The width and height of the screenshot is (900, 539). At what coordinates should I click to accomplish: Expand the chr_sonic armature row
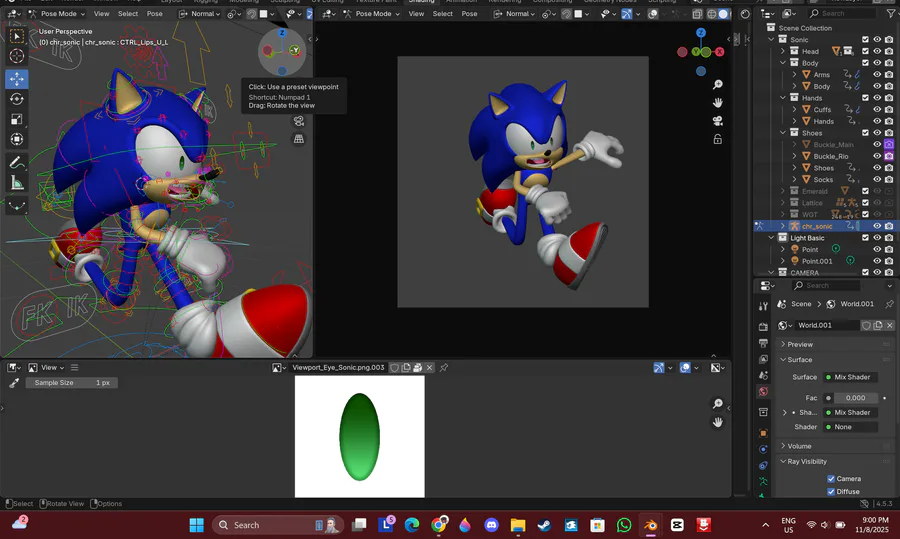(782, 226)
